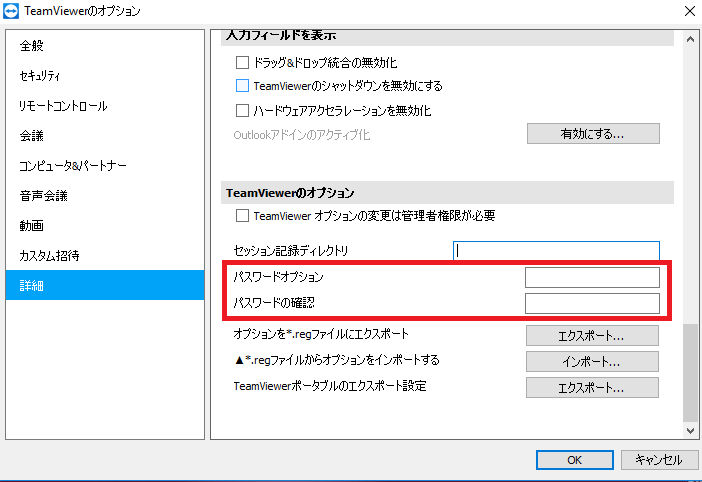Select 会議 in the sidebar
This screenshot has height=482, width=702.
point(31,136)
